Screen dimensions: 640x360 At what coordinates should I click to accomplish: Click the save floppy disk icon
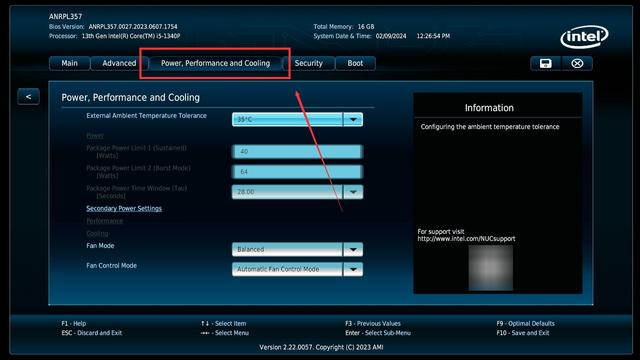546,64
